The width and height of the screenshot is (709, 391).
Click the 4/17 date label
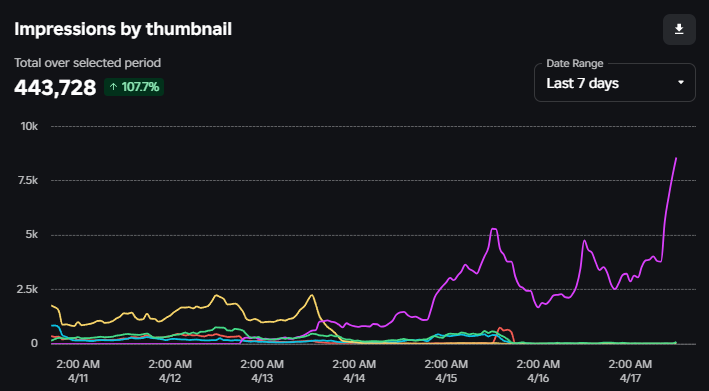click(630, 377)
